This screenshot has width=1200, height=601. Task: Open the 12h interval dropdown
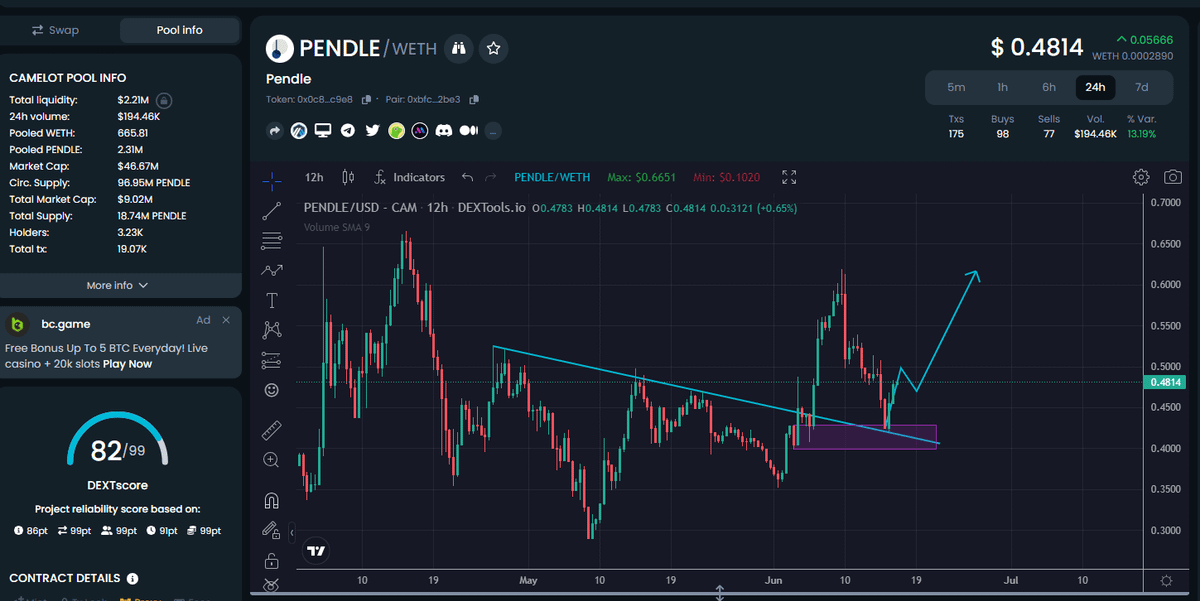314,177
